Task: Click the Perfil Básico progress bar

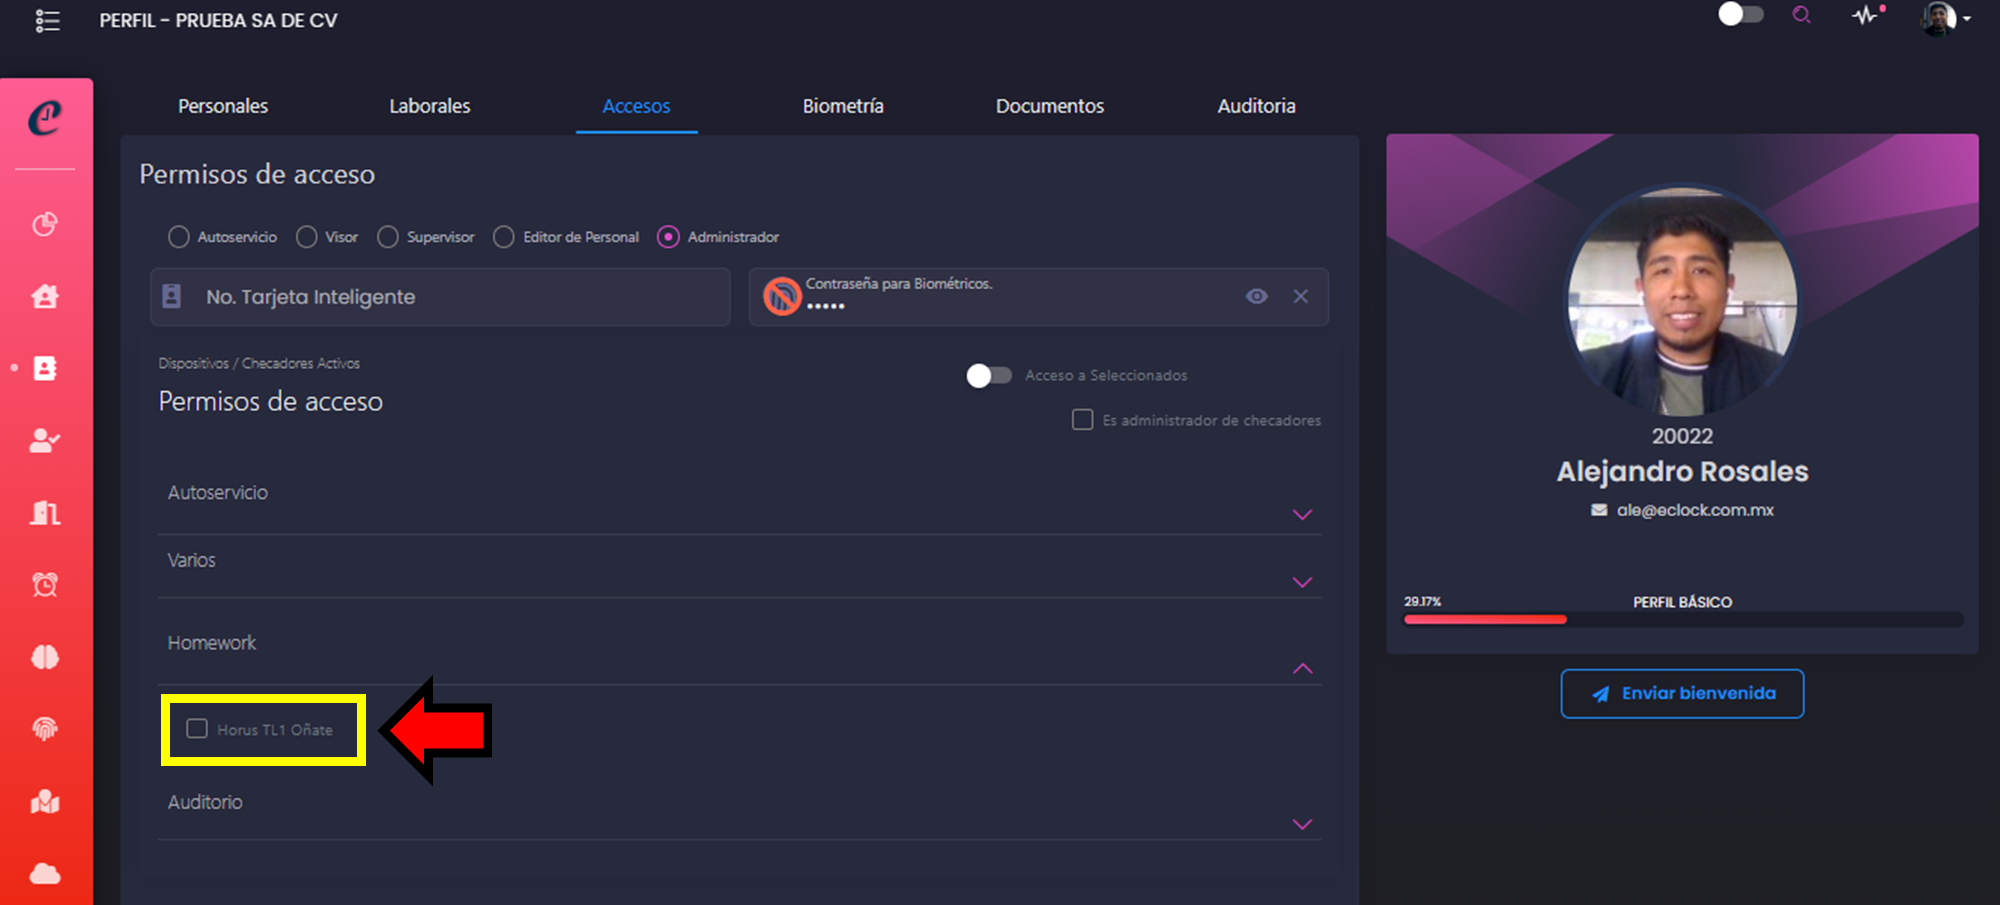Action: point(1684,620)
